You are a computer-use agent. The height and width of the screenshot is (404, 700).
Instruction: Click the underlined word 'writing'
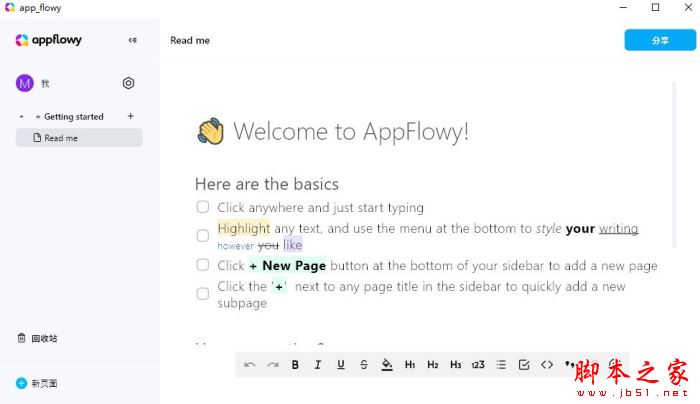point(618,229)
